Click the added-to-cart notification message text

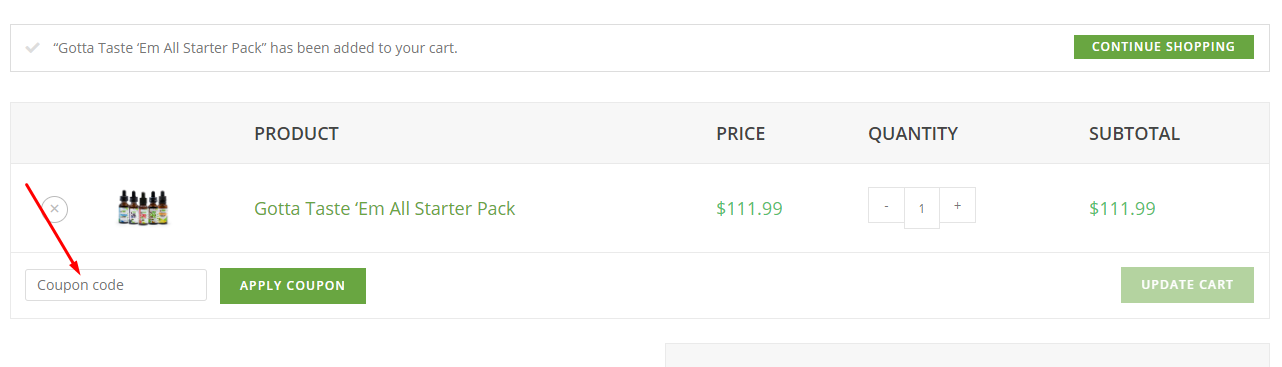(x=255, y=47)
